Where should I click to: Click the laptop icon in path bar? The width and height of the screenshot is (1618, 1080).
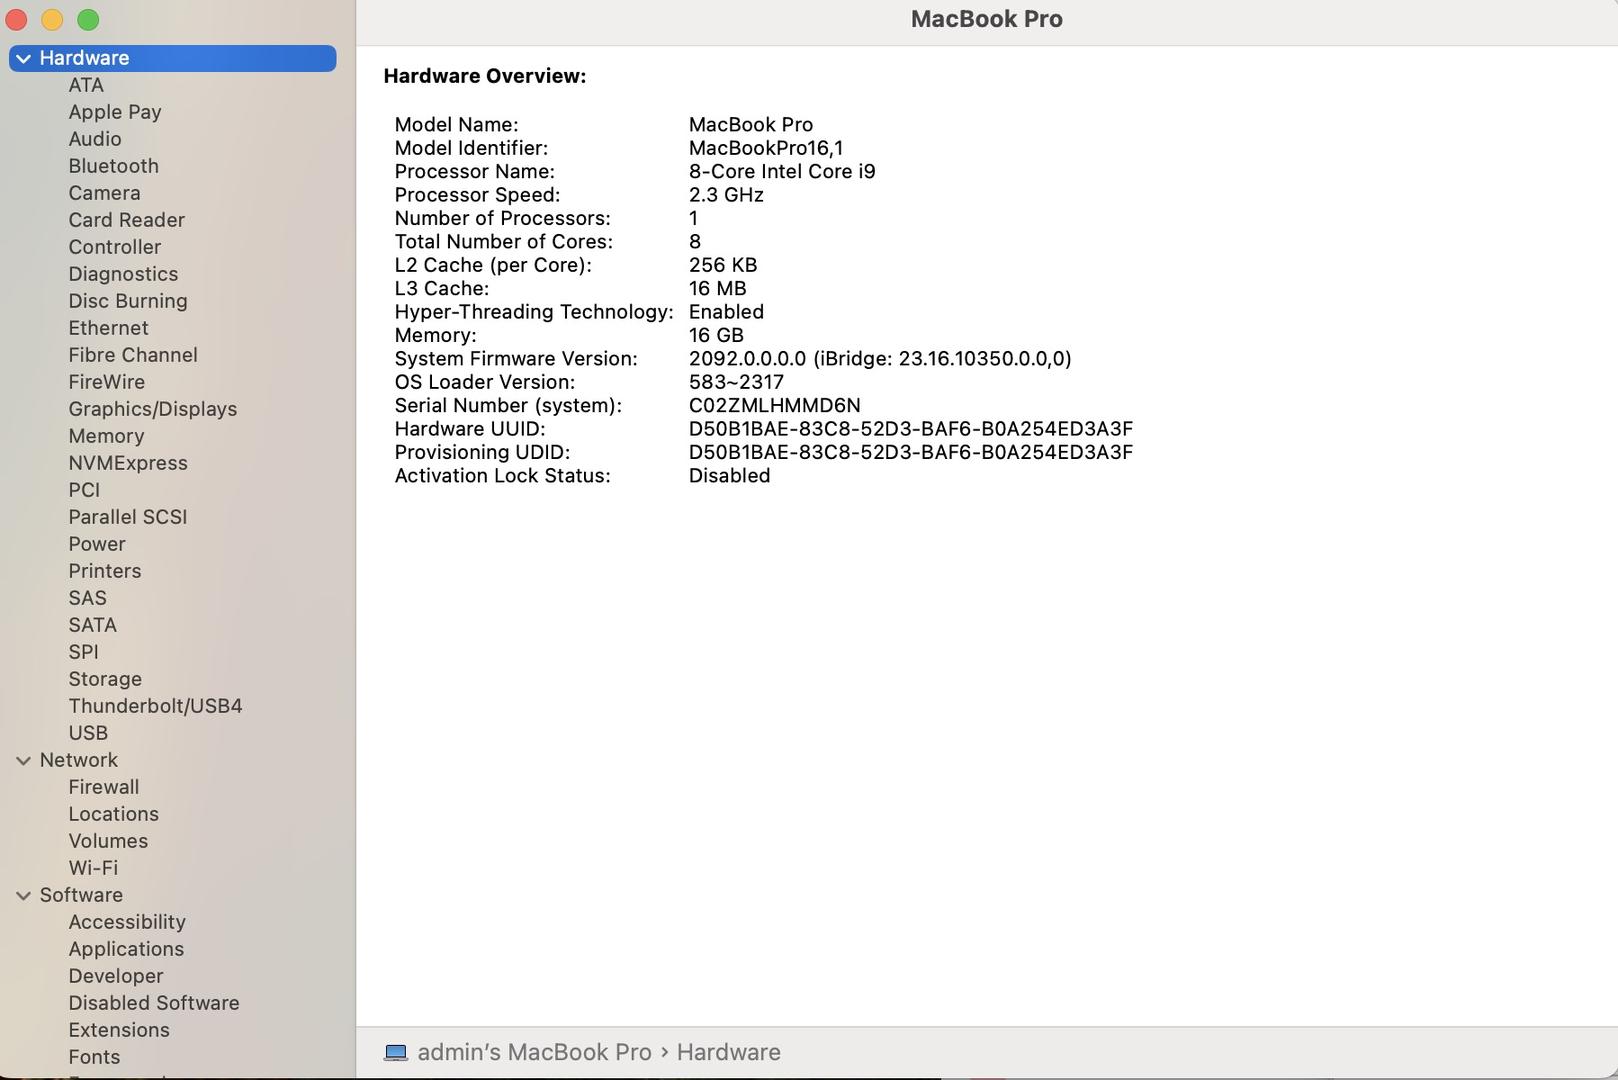coord(396,1053)
